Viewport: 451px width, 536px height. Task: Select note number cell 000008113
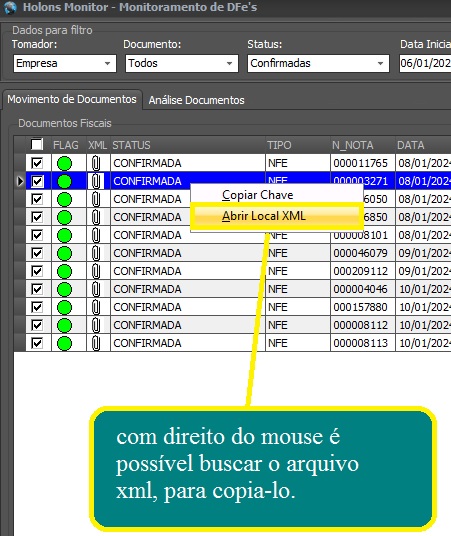pyautogui.click(x=362, y=343)
